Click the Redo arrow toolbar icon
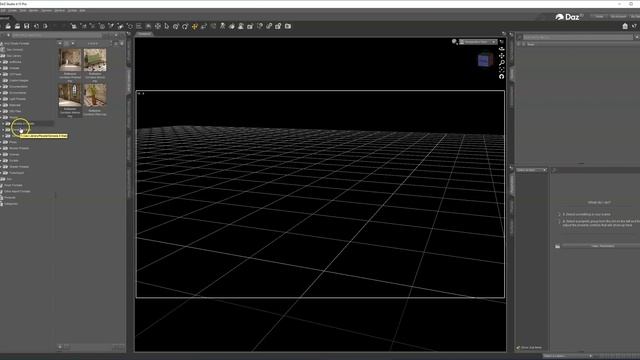Viewport: 640px width, 360px height. (x=45, y=26)
